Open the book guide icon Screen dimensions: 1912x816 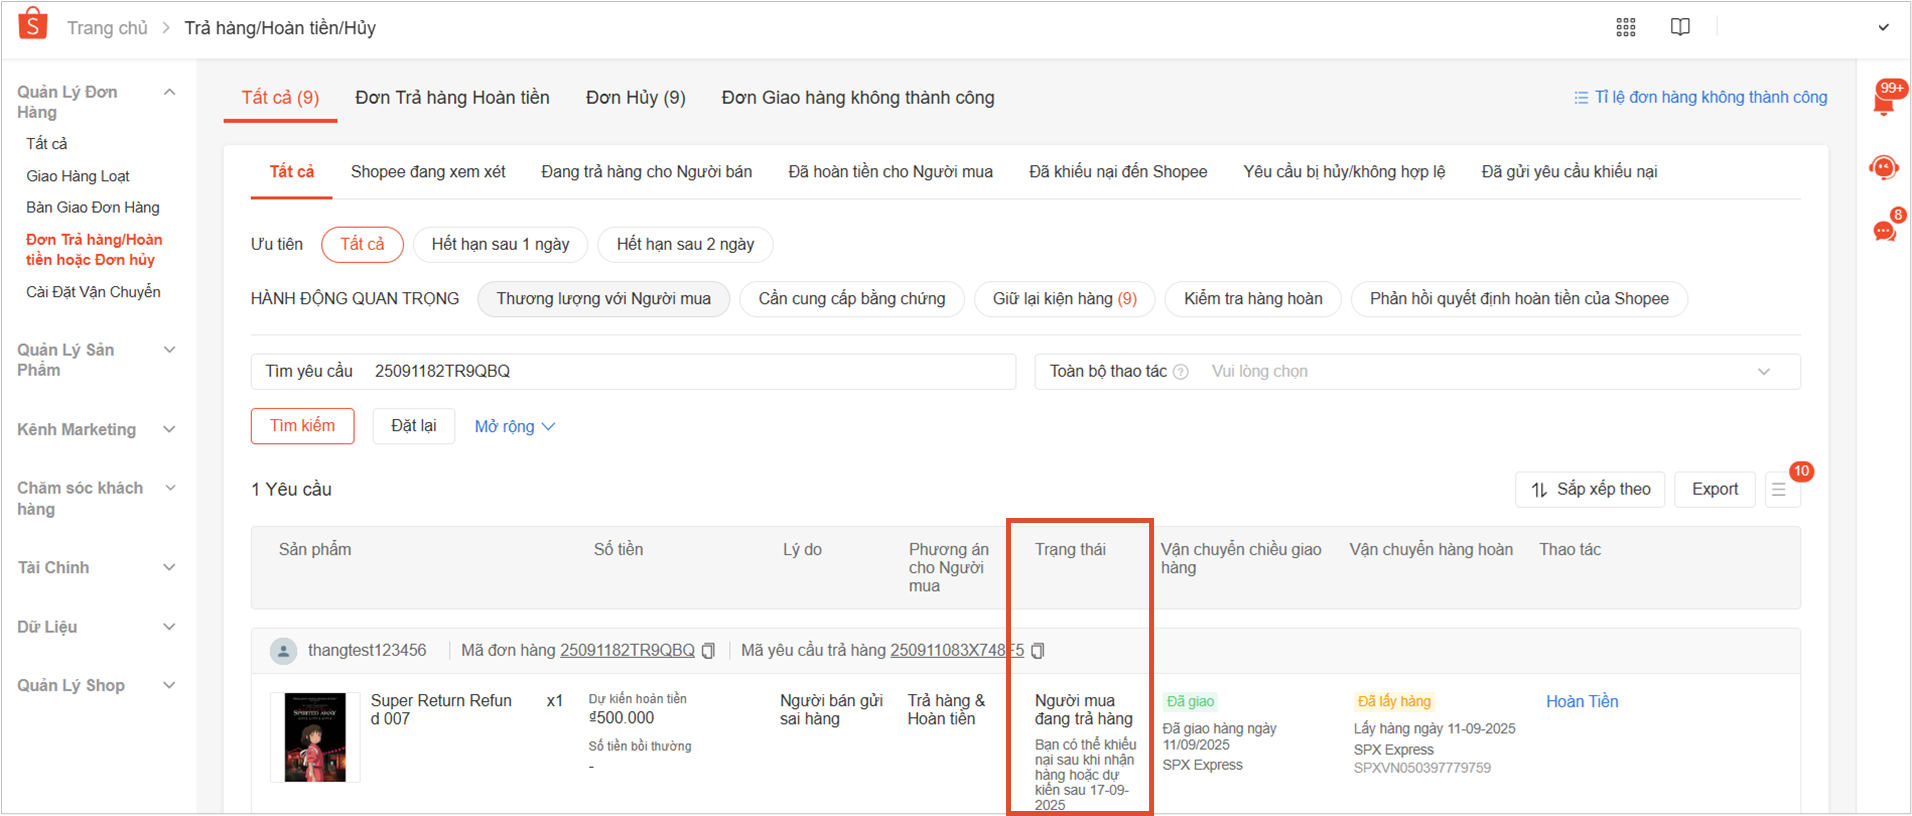1680,27
